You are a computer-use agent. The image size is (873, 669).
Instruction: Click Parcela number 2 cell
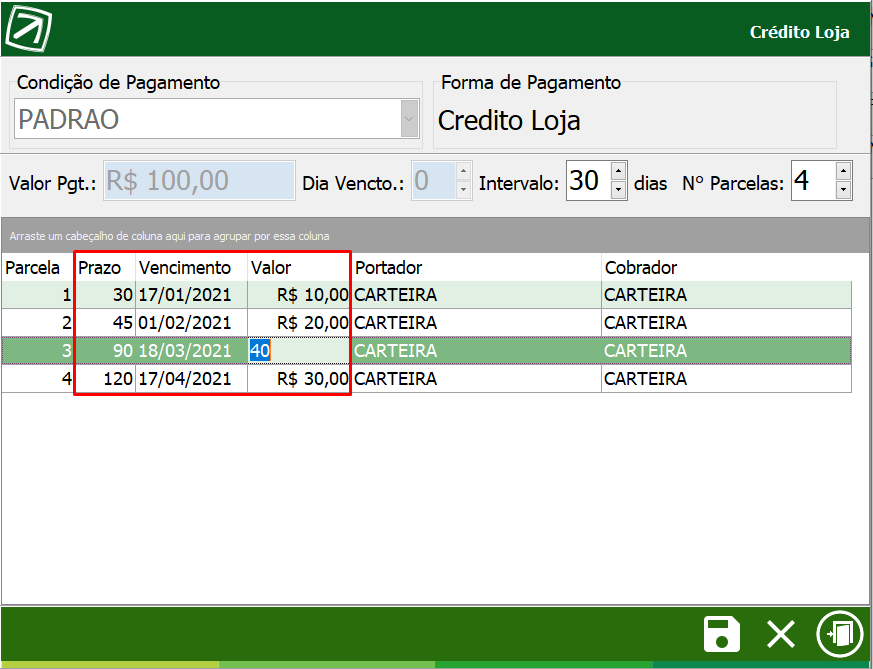click(38, 323)
